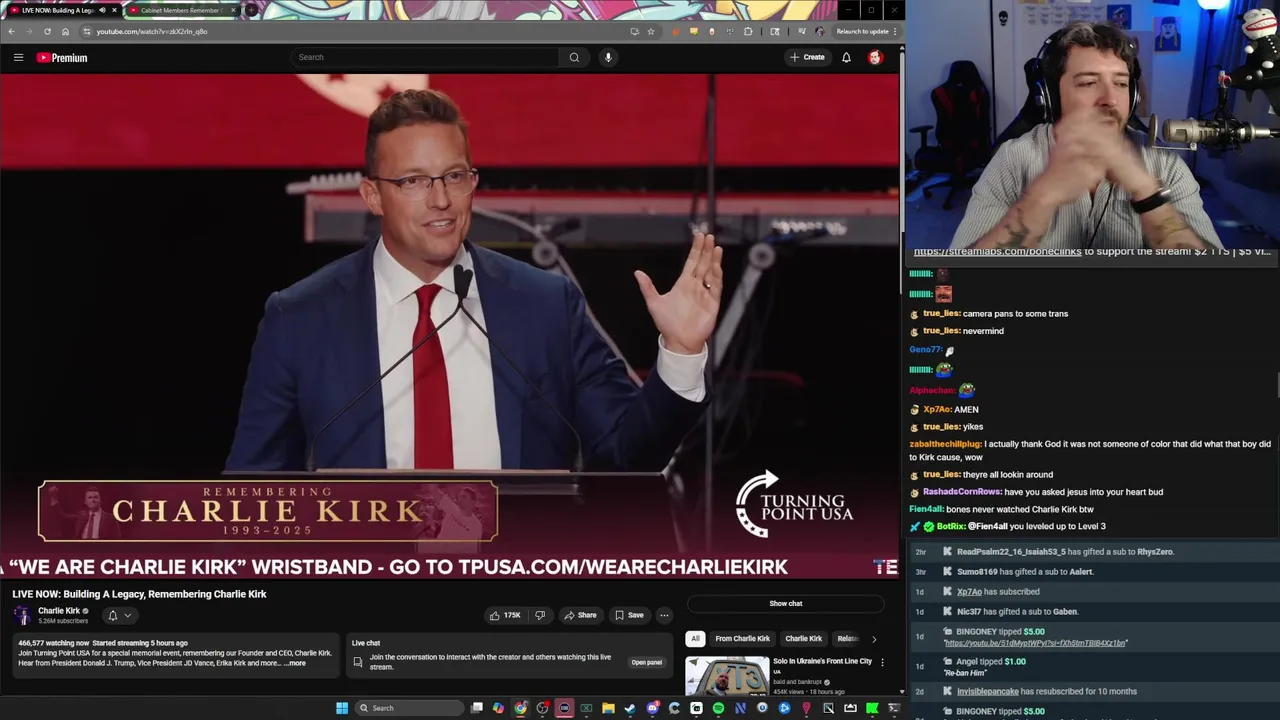This screenshot has width=1280, height=720.
Task: Start voice search with the microphone icon
Action: click(608, 57)
